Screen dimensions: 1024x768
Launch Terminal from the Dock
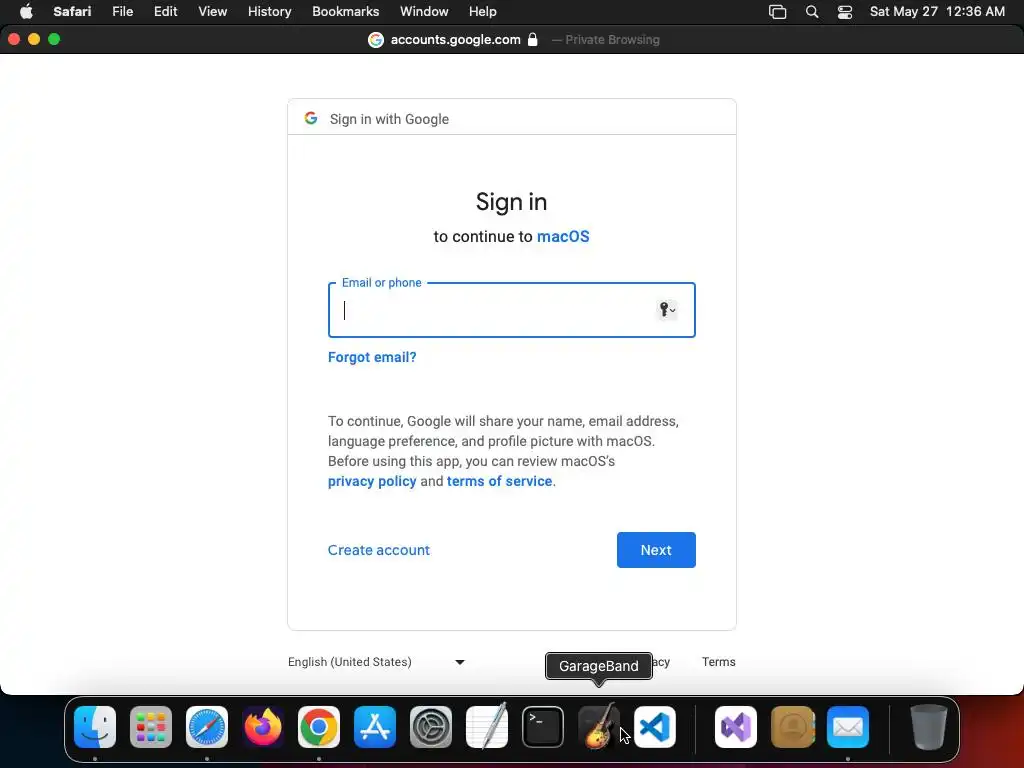coord(543,727)
